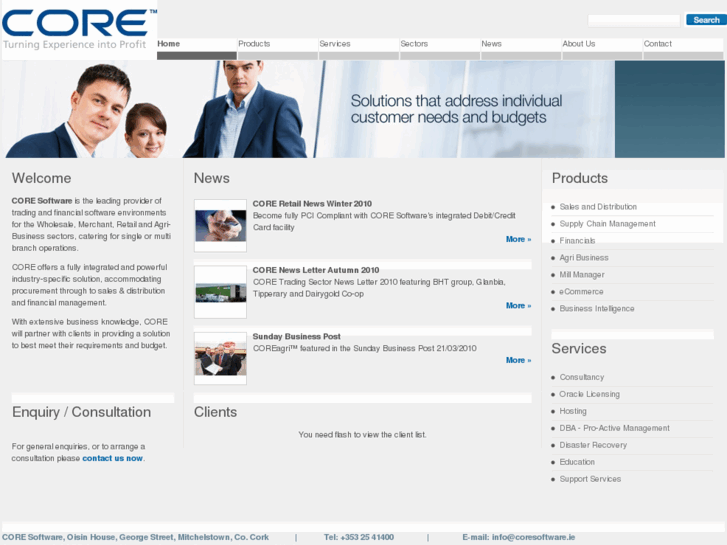Click the Services sidebar heading
727x545 pixels.
pos(579,348)
